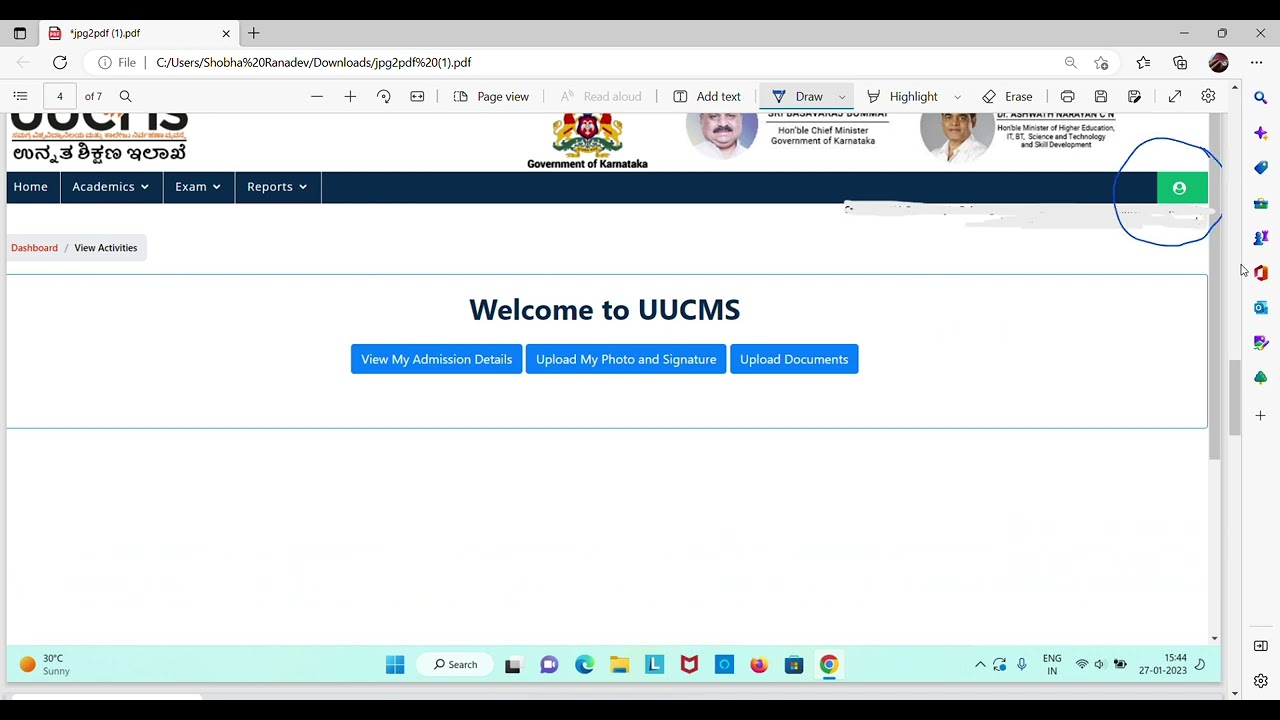
Task: Click View My Admission Details button
Action: 436,359
